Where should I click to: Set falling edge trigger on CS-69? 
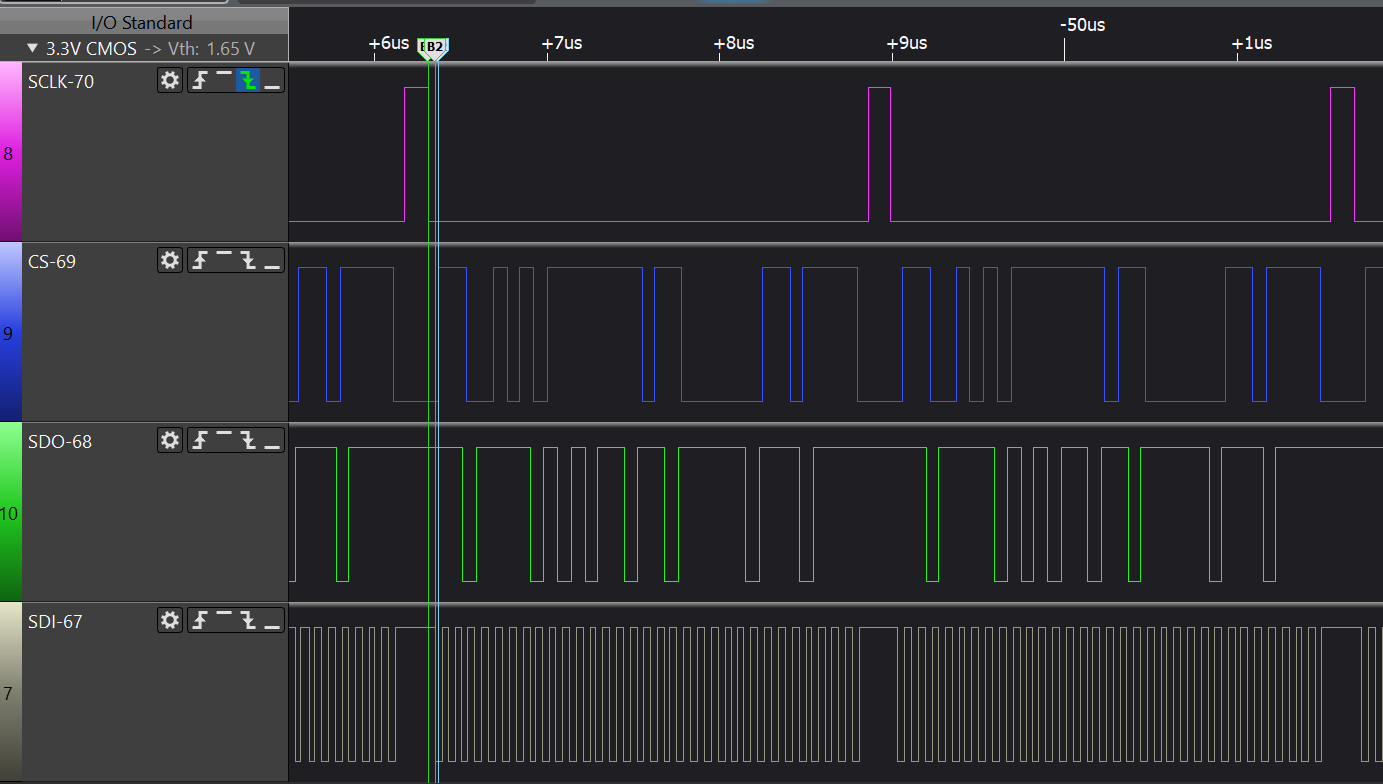(x=247, y=261)
